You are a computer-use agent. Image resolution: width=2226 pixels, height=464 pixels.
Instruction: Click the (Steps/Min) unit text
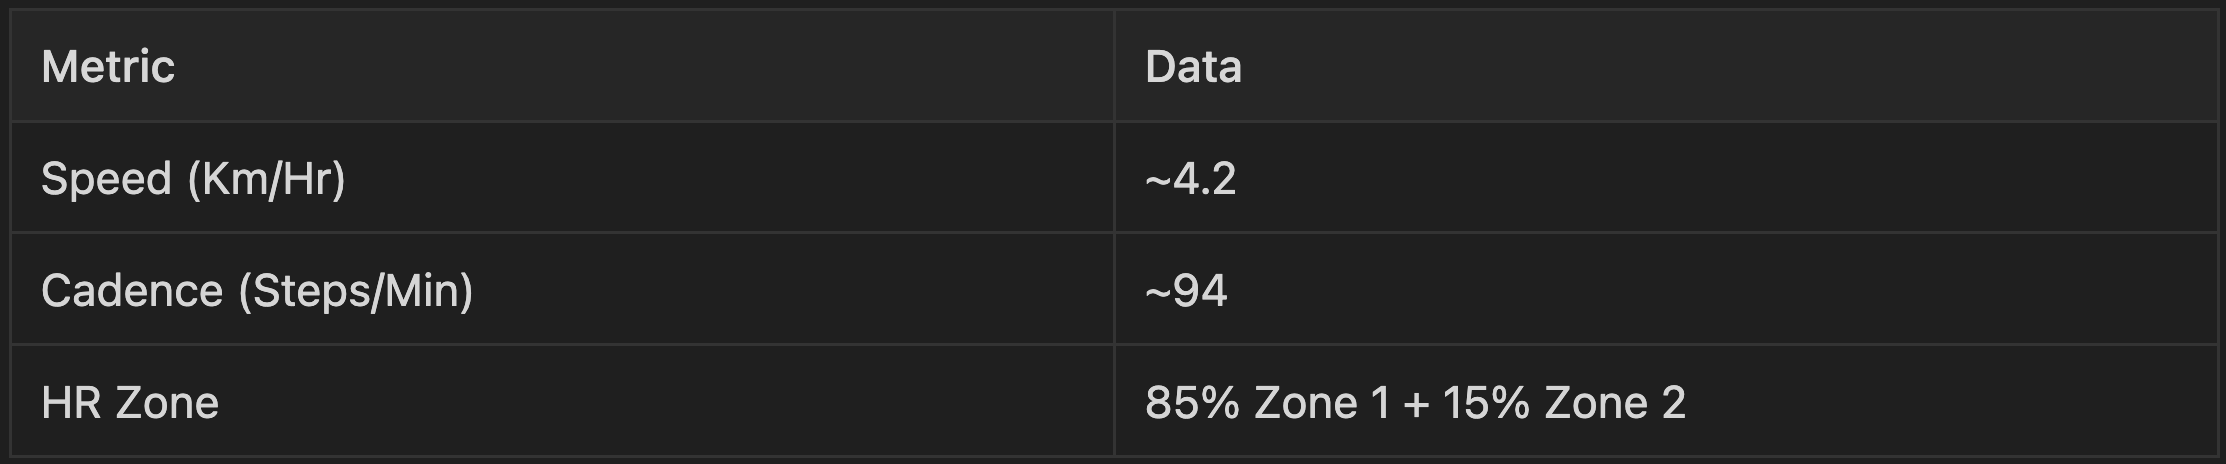[356, 291]
